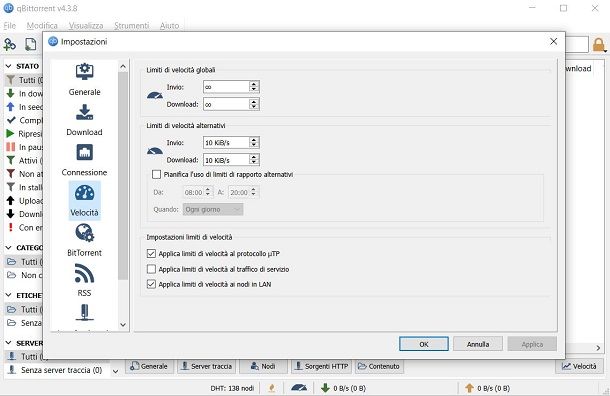610x396 pixels.
Task: Select the Velocità settings category
Action: (84, 200)
